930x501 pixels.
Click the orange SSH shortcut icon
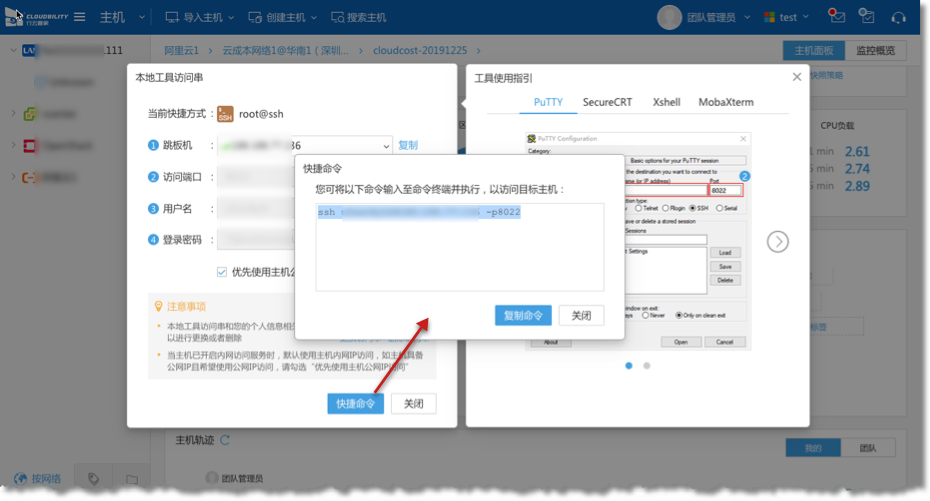point(225,114)
